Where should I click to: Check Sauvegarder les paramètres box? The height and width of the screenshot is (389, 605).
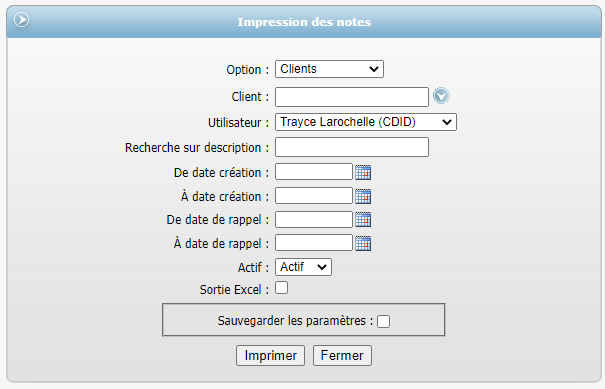(384, 321)
